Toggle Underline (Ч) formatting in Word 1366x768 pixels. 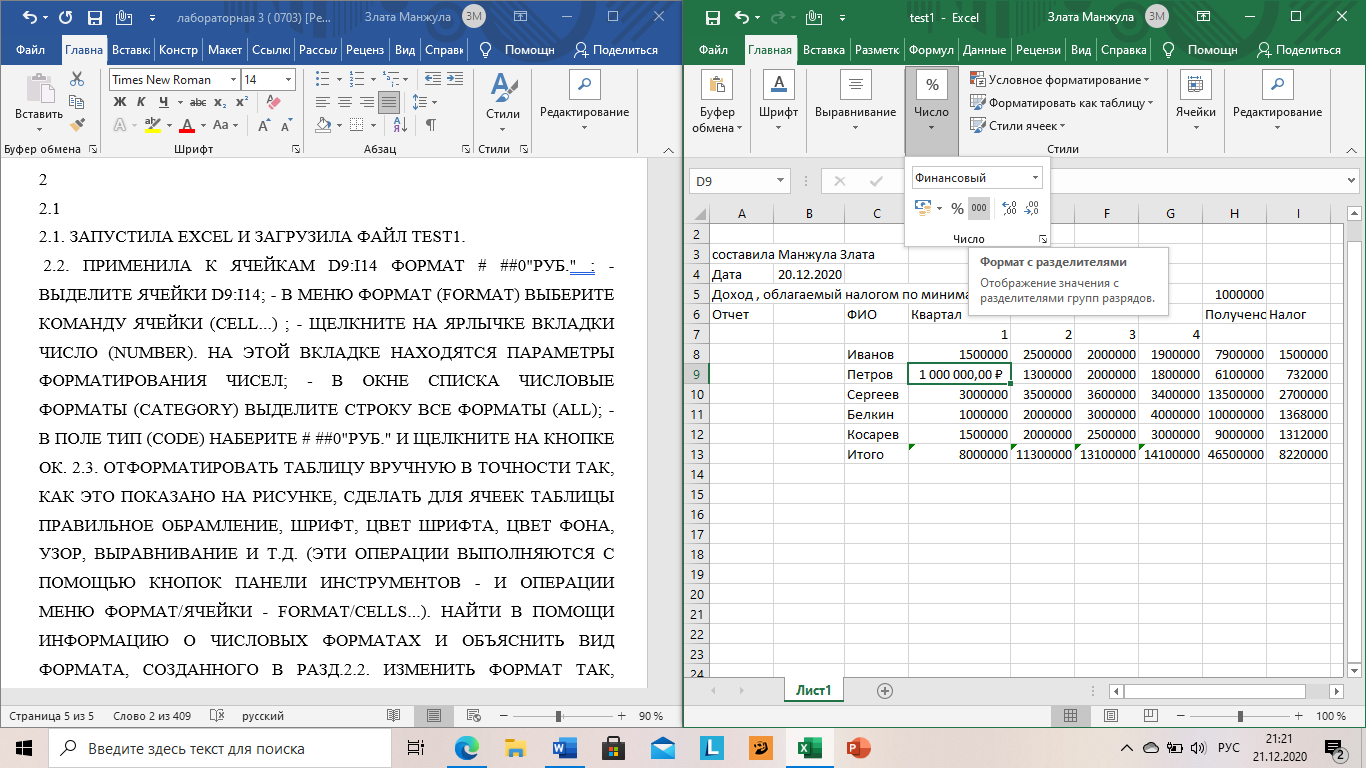[161, 102]
